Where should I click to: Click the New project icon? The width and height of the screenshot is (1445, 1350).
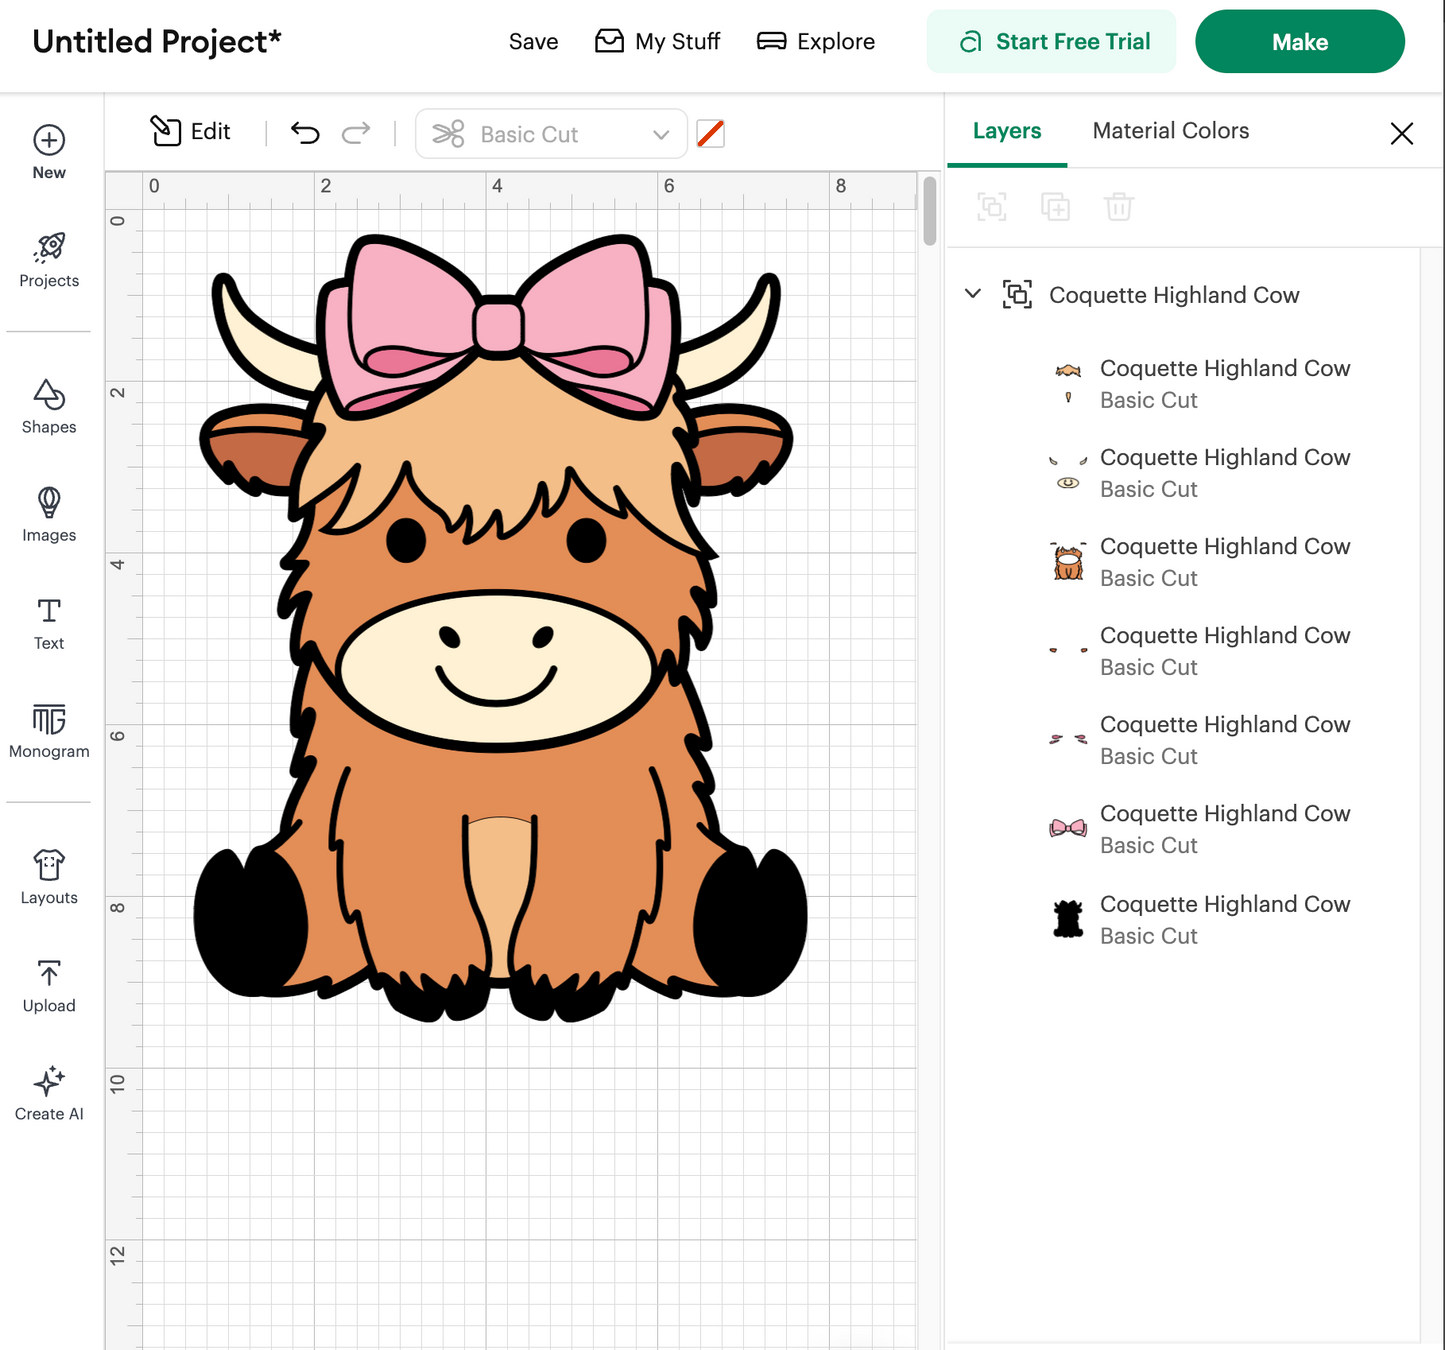tap(49, 140)
